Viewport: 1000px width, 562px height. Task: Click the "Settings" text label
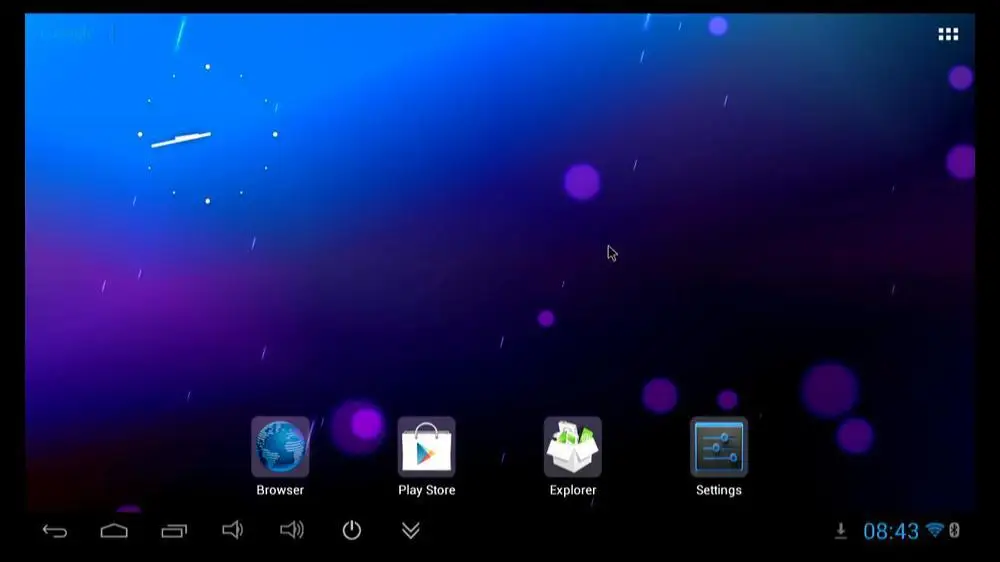[719, 490]
